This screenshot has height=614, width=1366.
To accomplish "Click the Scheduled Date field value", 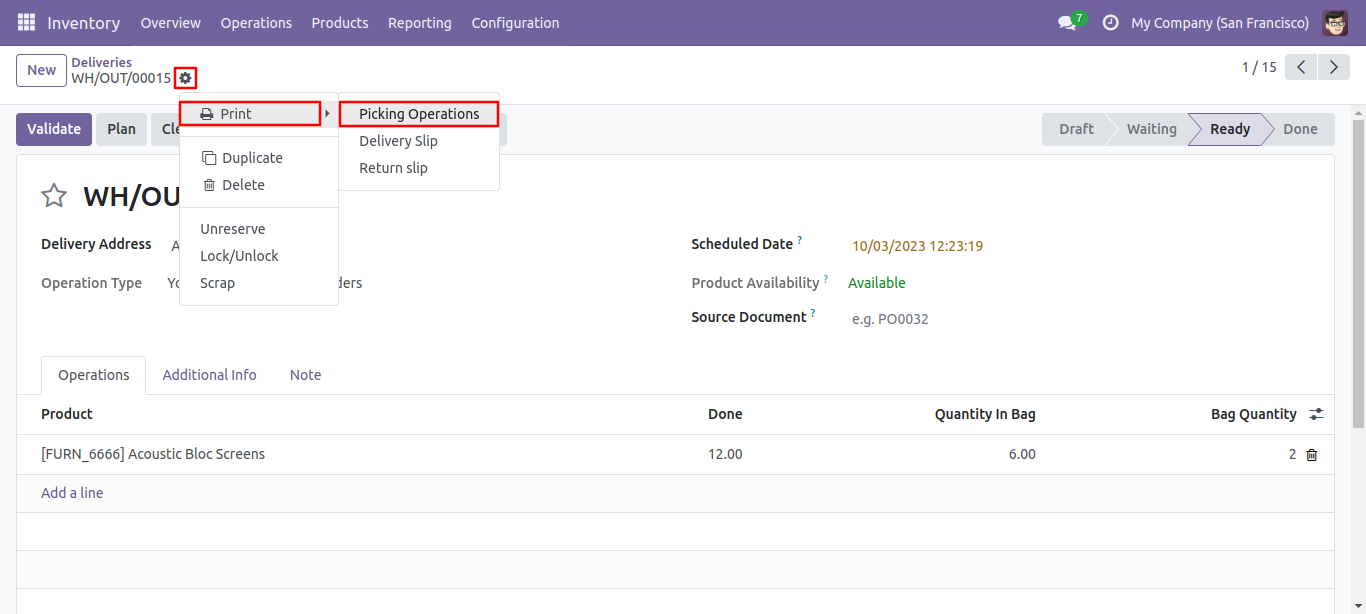I will 917,246.
